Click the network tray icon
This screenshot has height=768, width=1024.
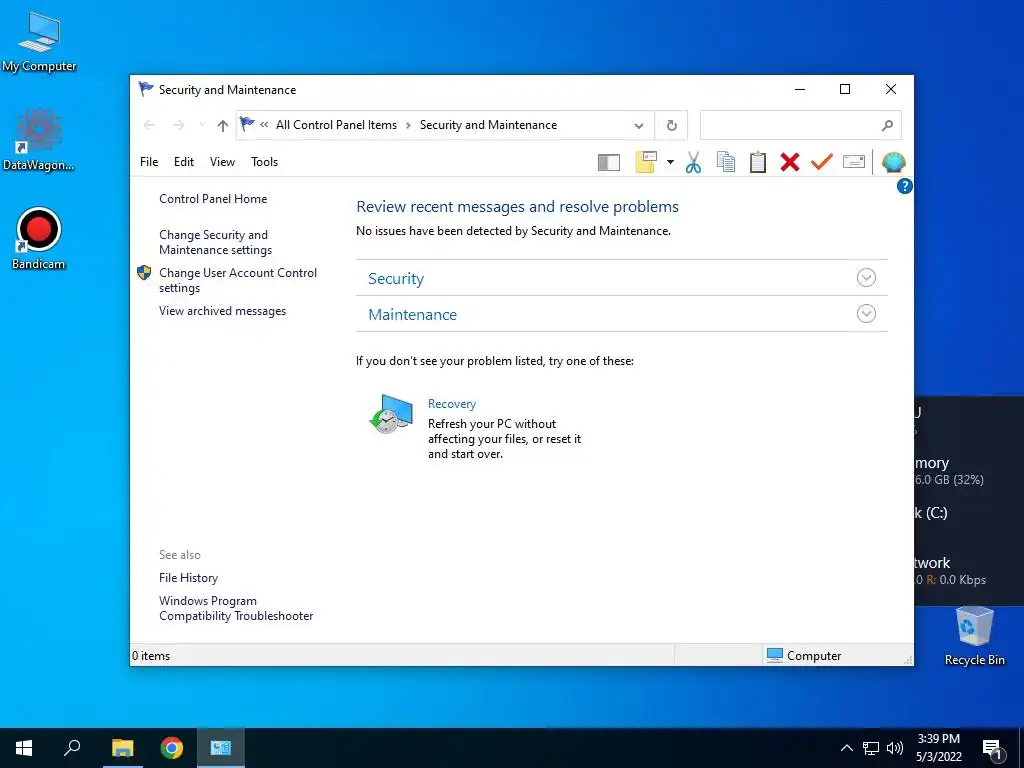tap(871, 748)
